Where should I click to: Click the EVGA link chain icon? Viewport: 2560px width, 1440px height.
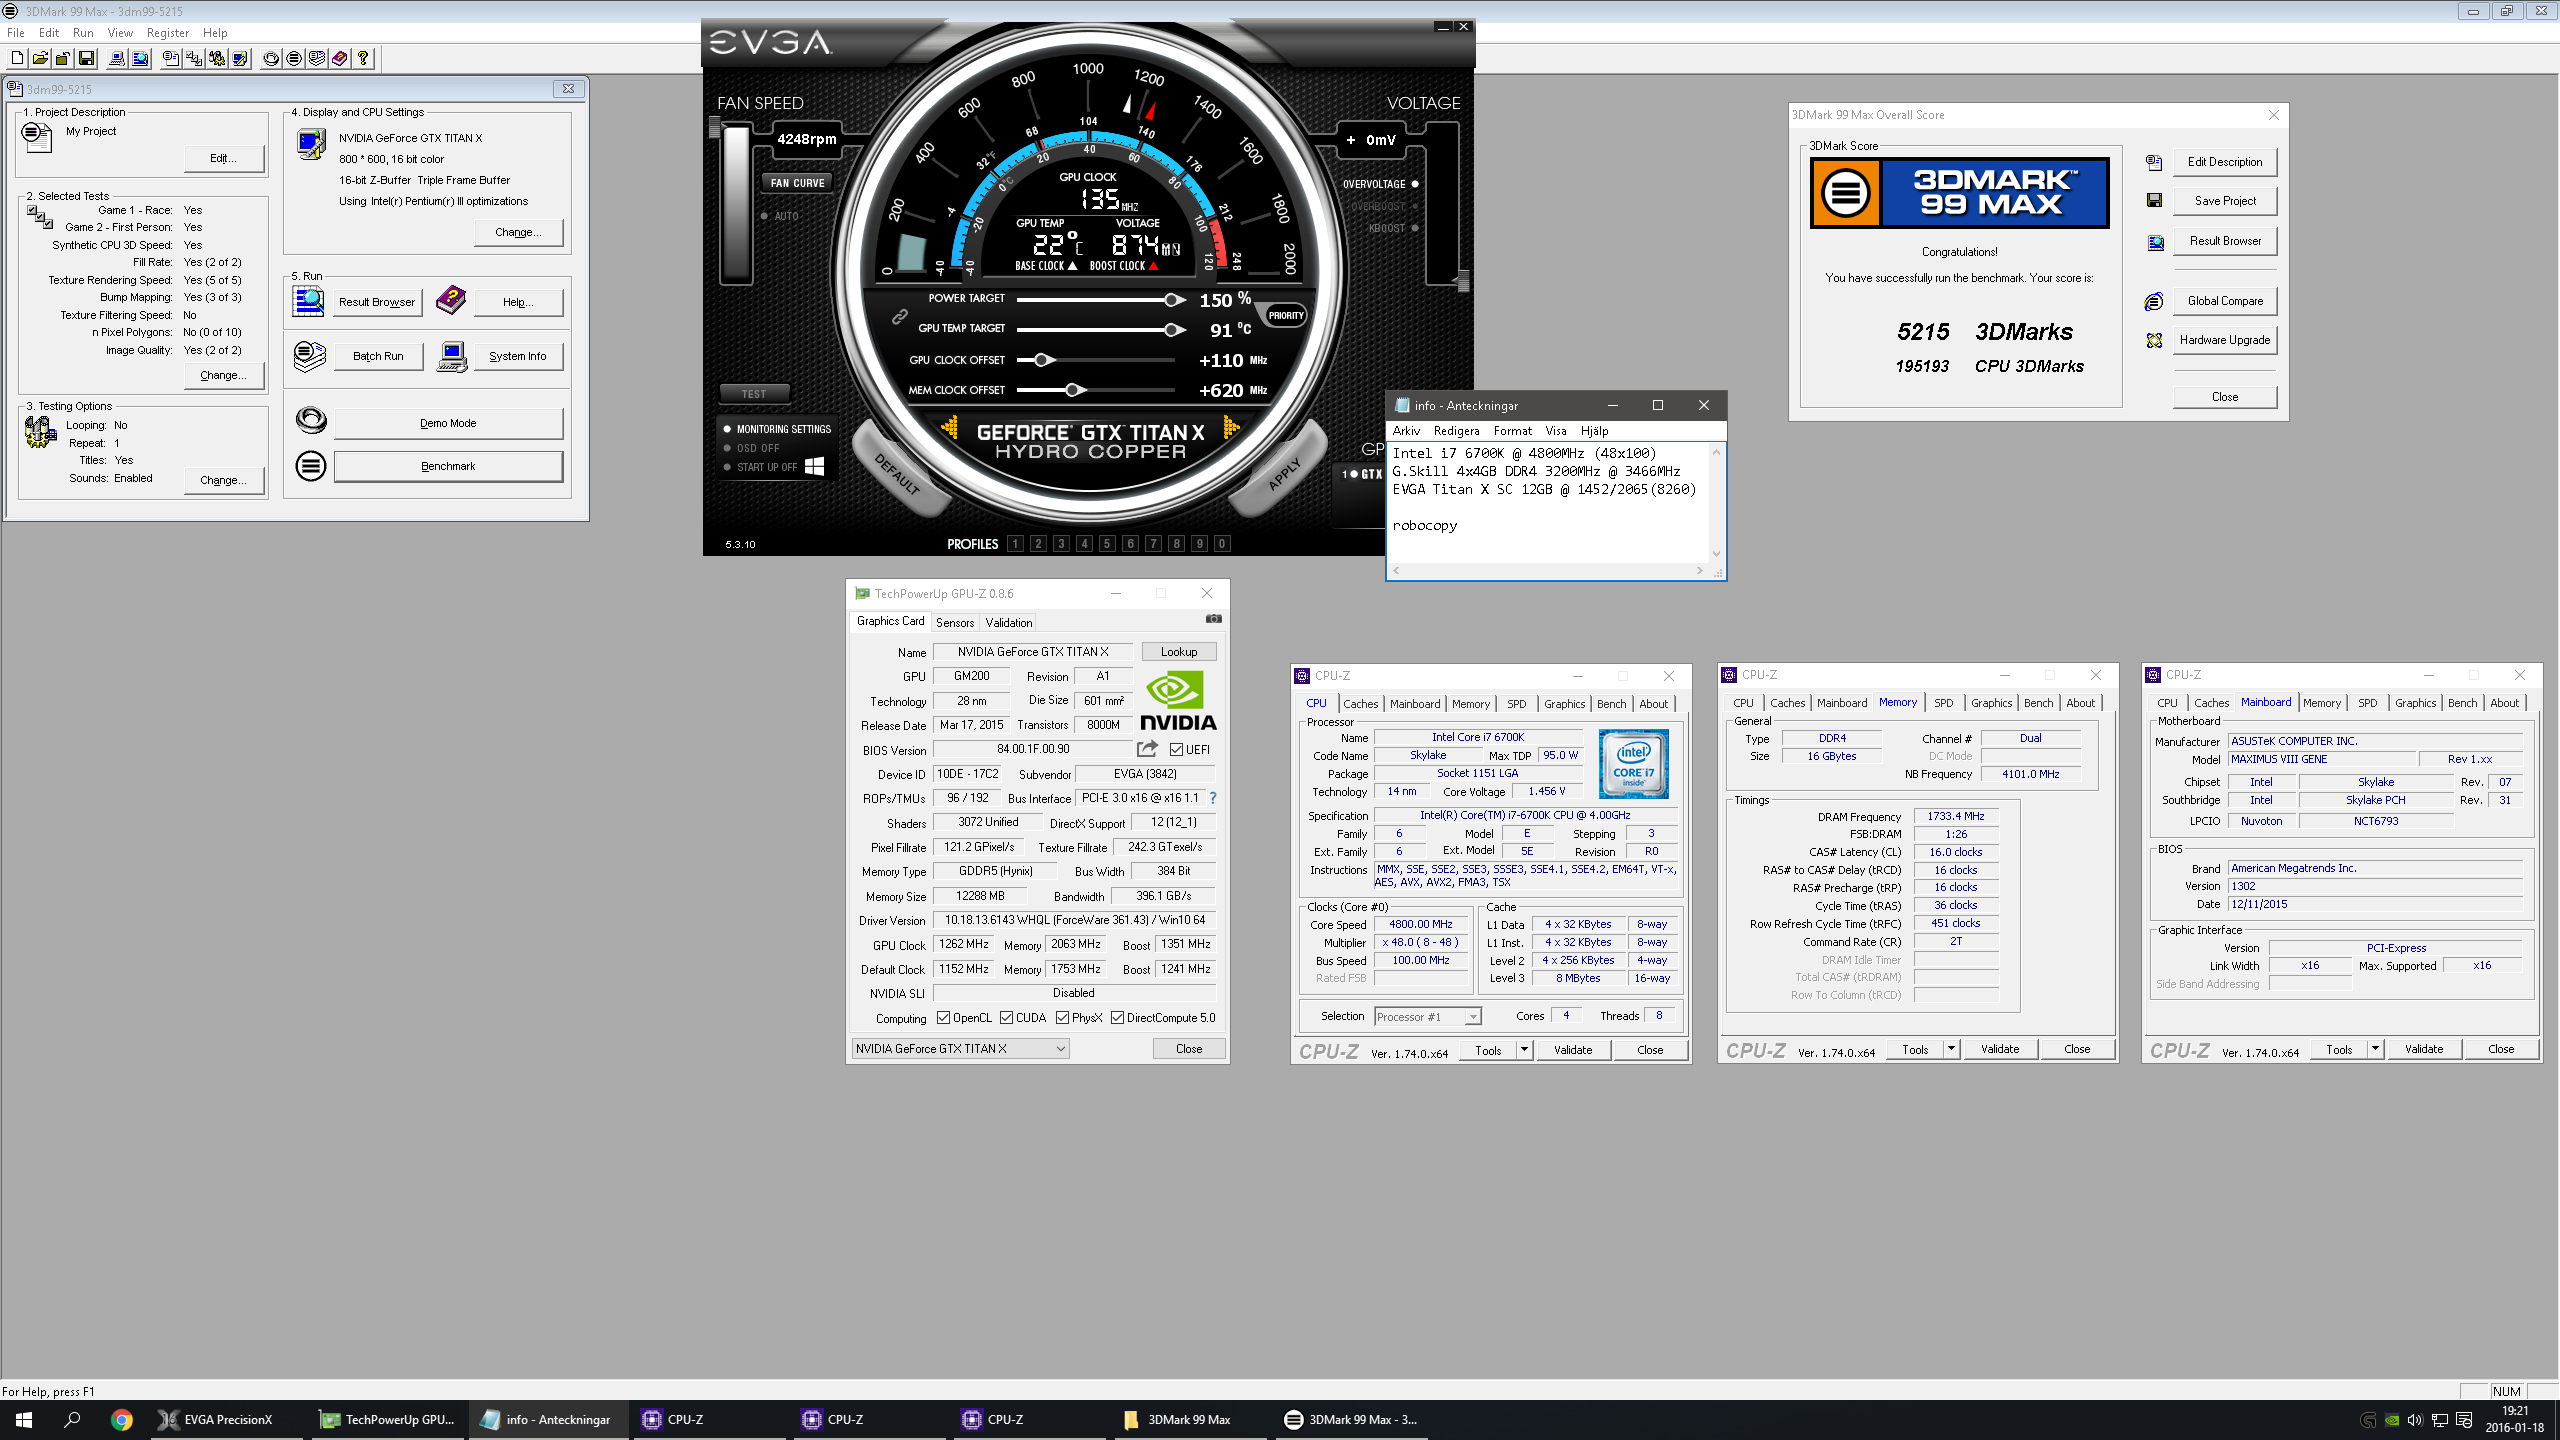click(899, 316)
